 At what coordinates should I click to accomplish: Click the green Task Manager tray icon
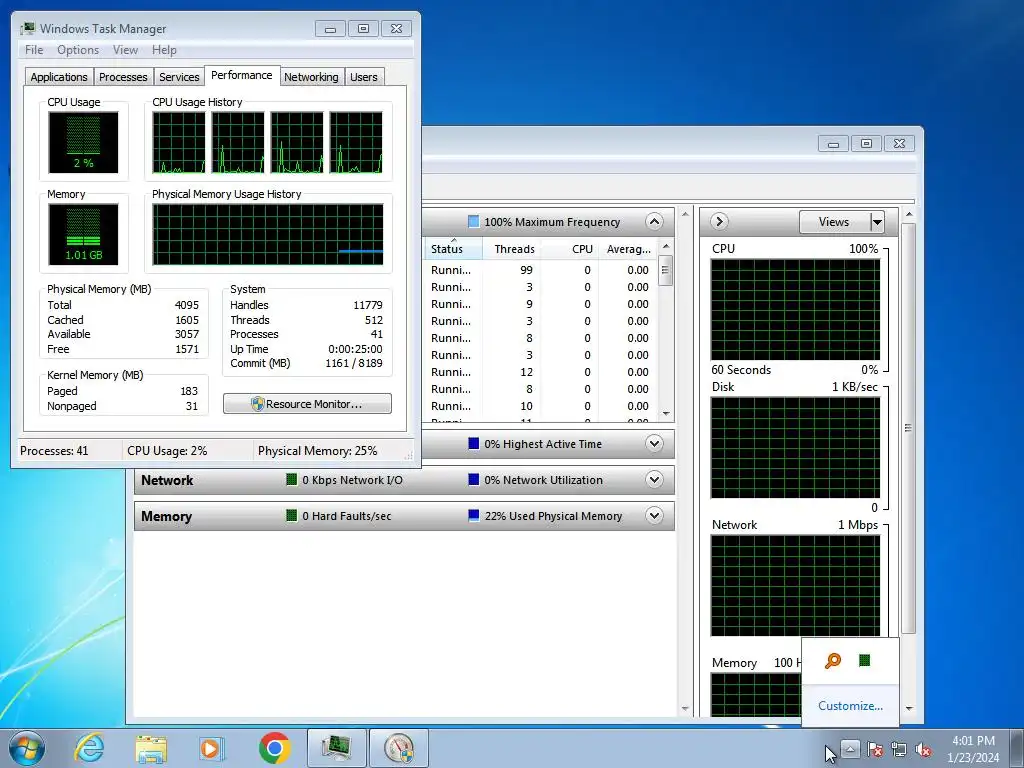865,660
